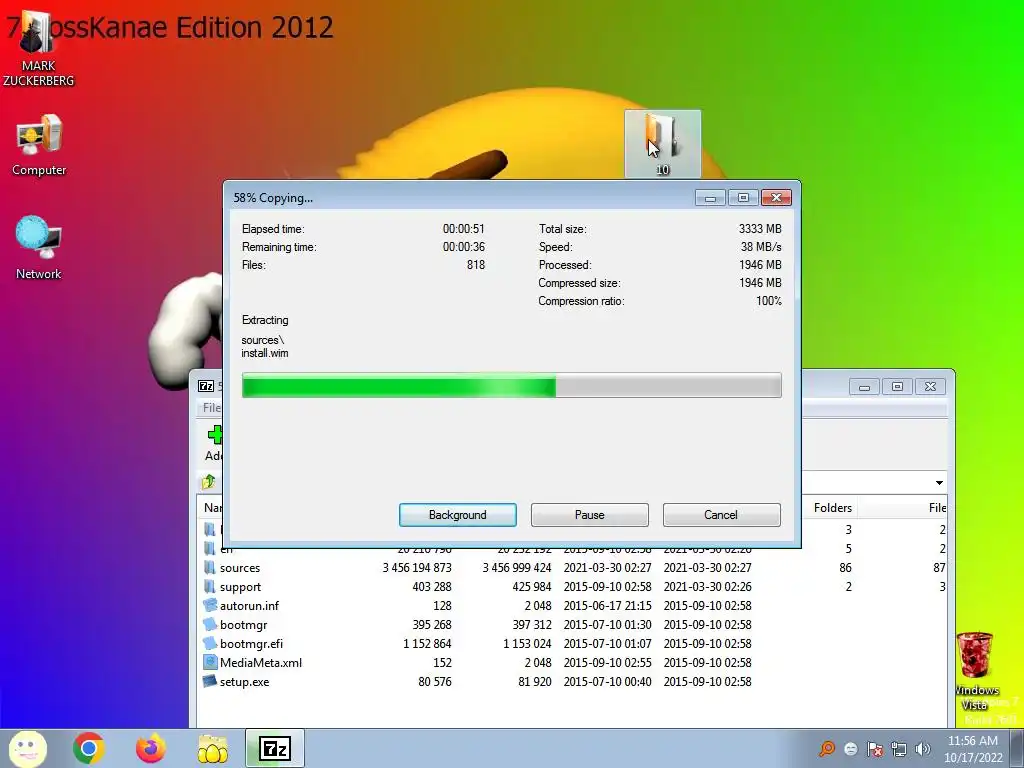Launch Google Chrome from the taskbar
This screenshot has height=768, width=1024.
[x=89, y=748]
